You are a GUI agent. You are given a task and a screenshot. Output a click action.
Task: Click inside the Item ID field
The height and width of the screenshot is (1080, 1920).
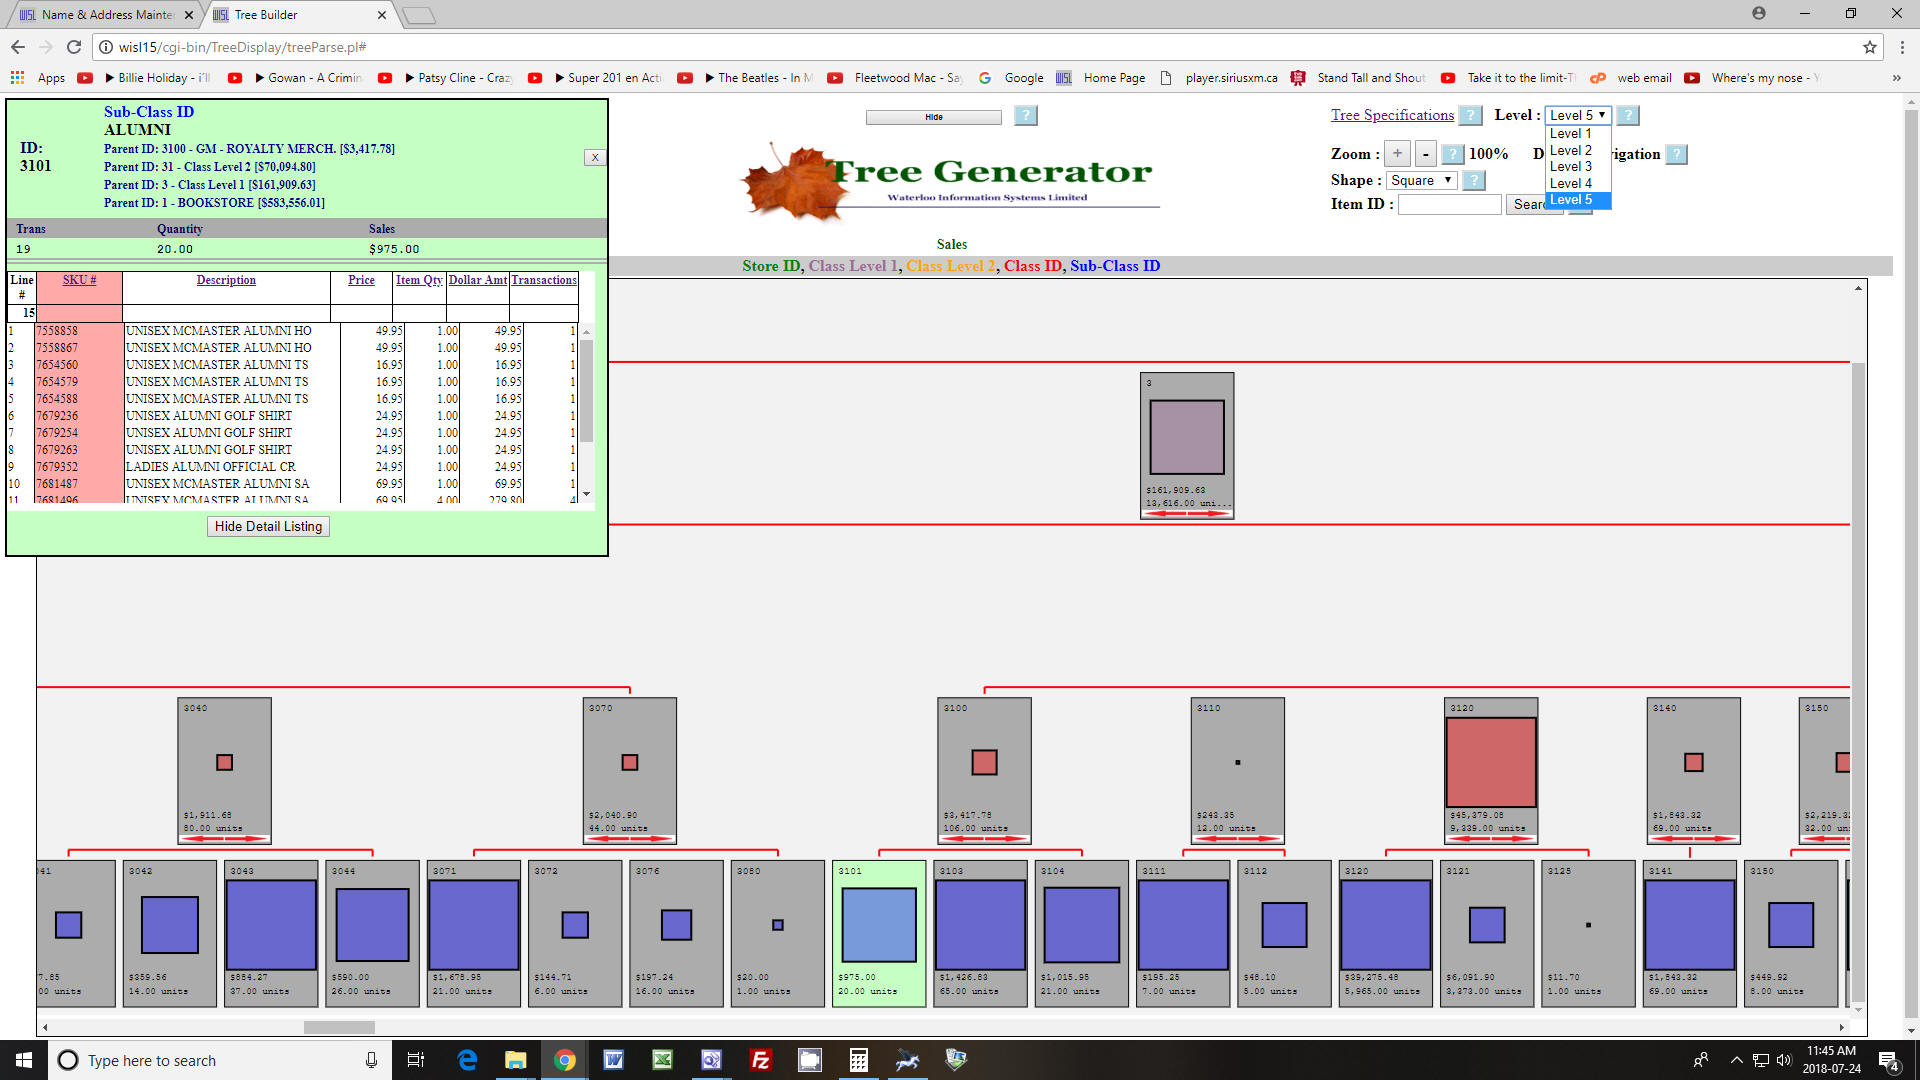(1448, 205)
